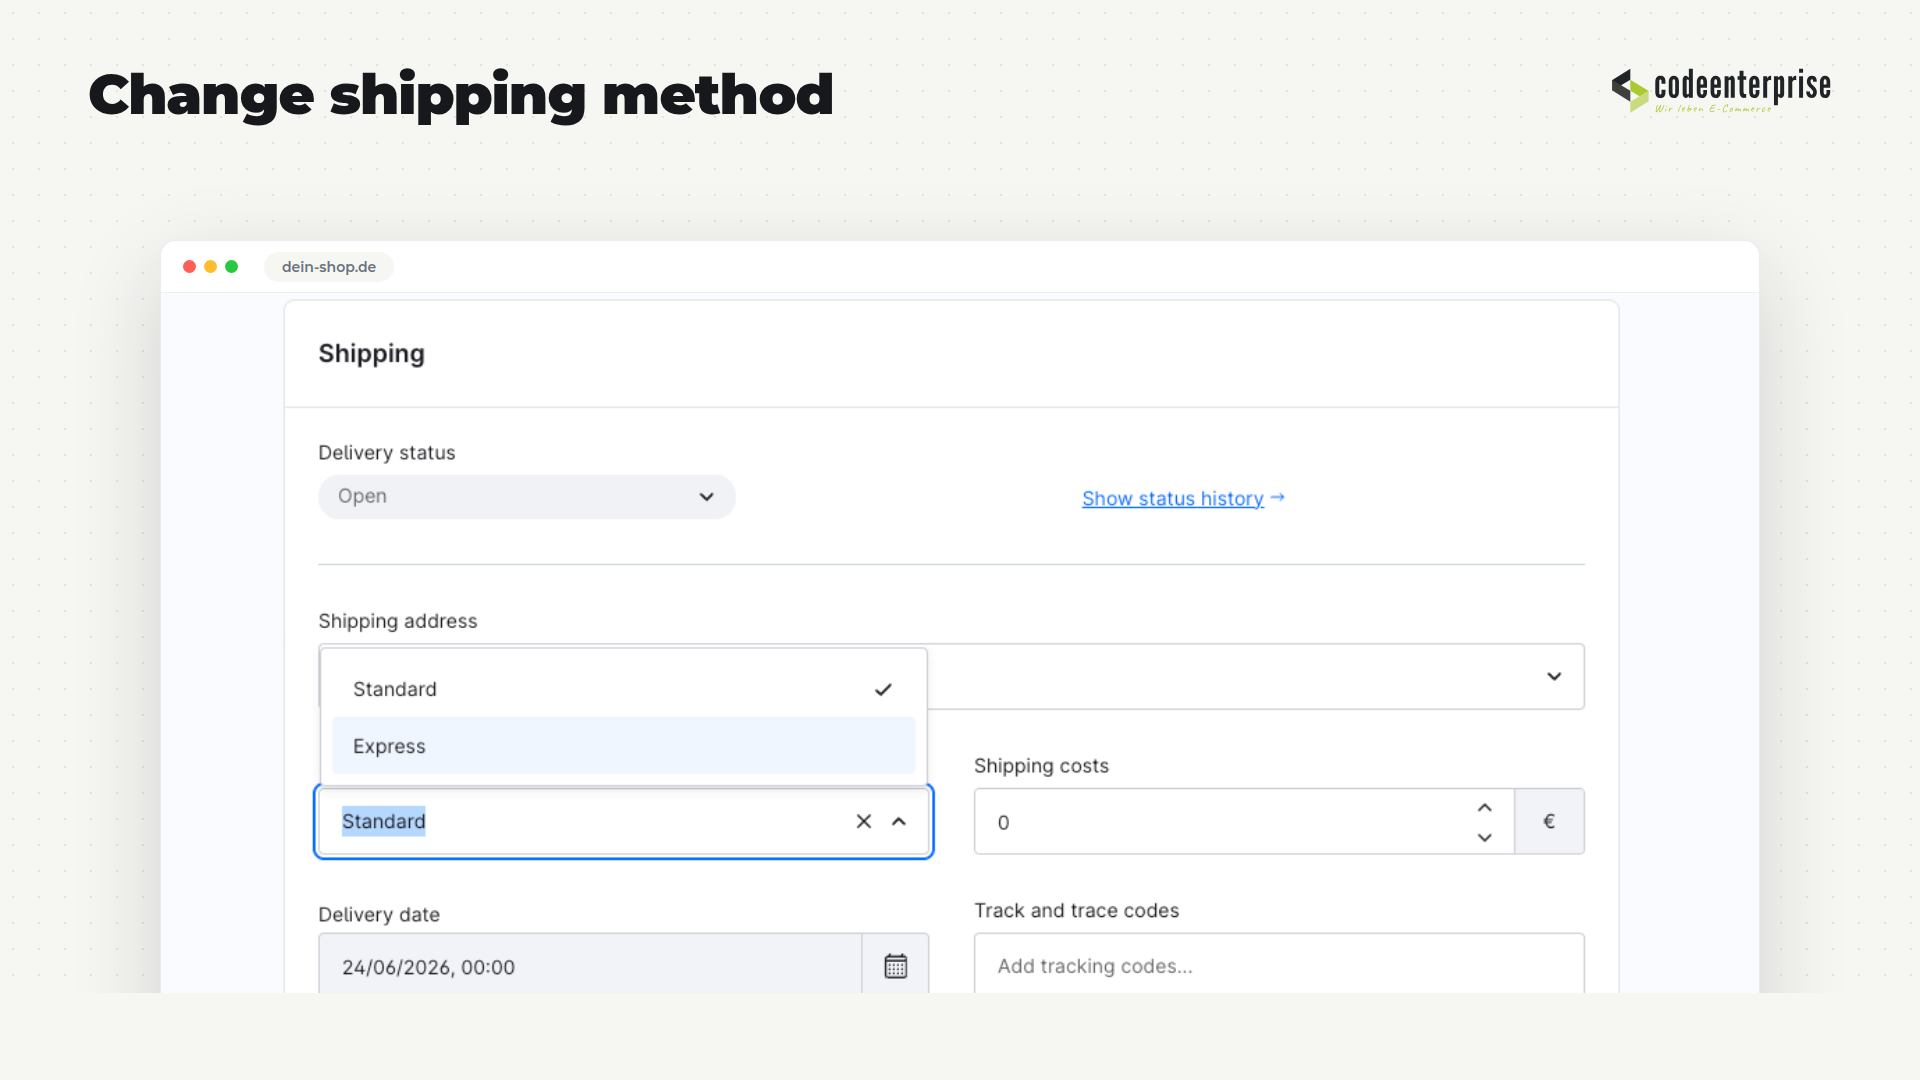Viewport: 1920px width, 1080px height.
Task: Click the Shipping address label
Action: coord(398,621)
